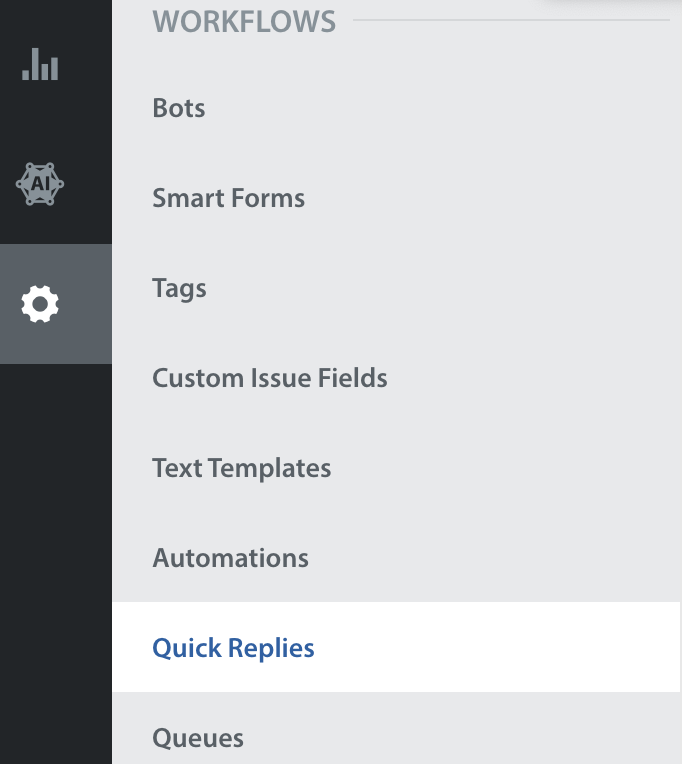Viewport: 682px width, 764px height.
Task: Open Text Templates
Action: pyautogui.click(x=242, y=468)
